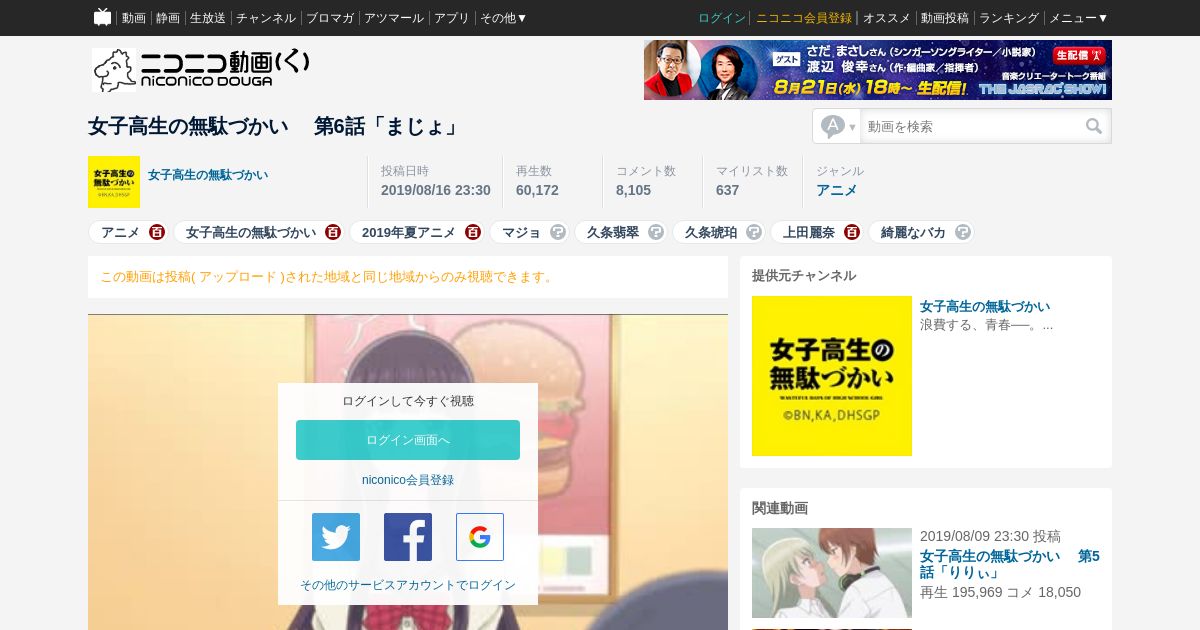This screenshot has height=630, width=1200.
Task: Open the Niconico Douga logo homepage
Action: (201, 70)
